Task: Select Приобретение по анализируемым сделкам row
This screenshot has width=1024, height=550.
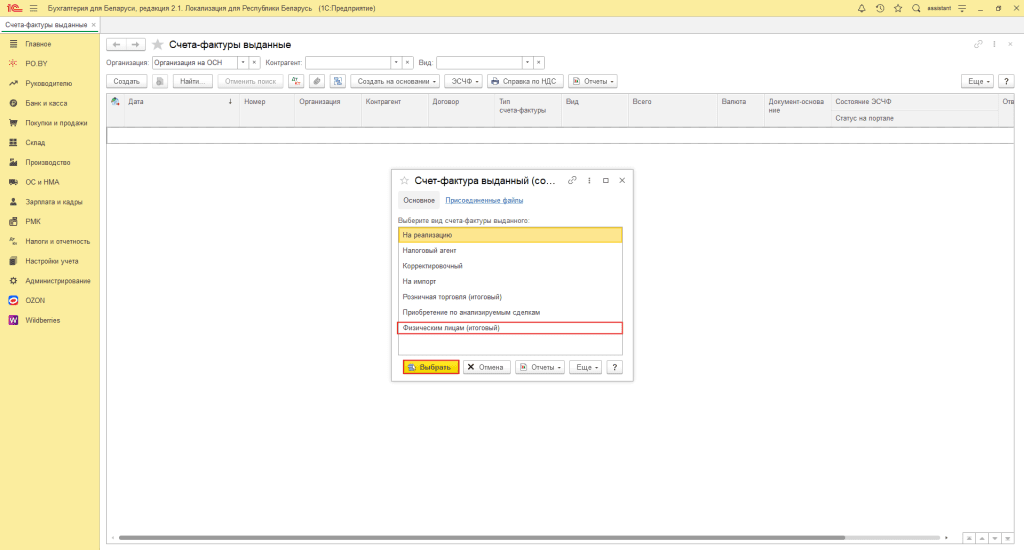Action: click(x=510, y=313)
